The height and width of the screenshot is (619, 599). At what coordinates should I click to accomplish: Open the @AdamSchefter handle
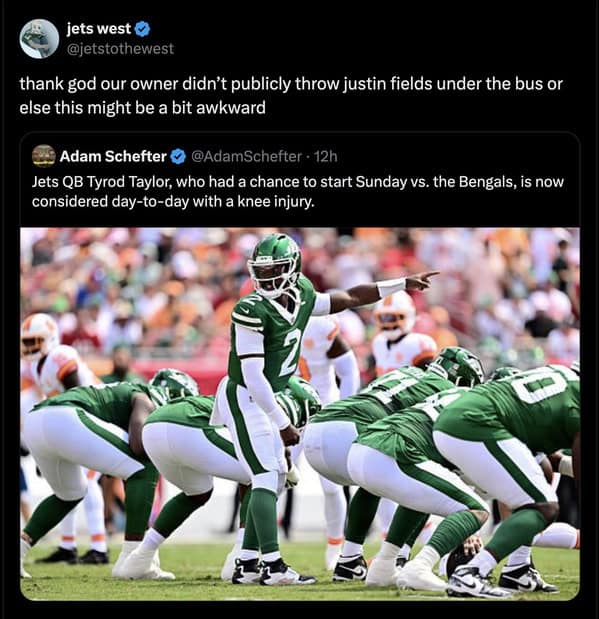coord(246,156)
